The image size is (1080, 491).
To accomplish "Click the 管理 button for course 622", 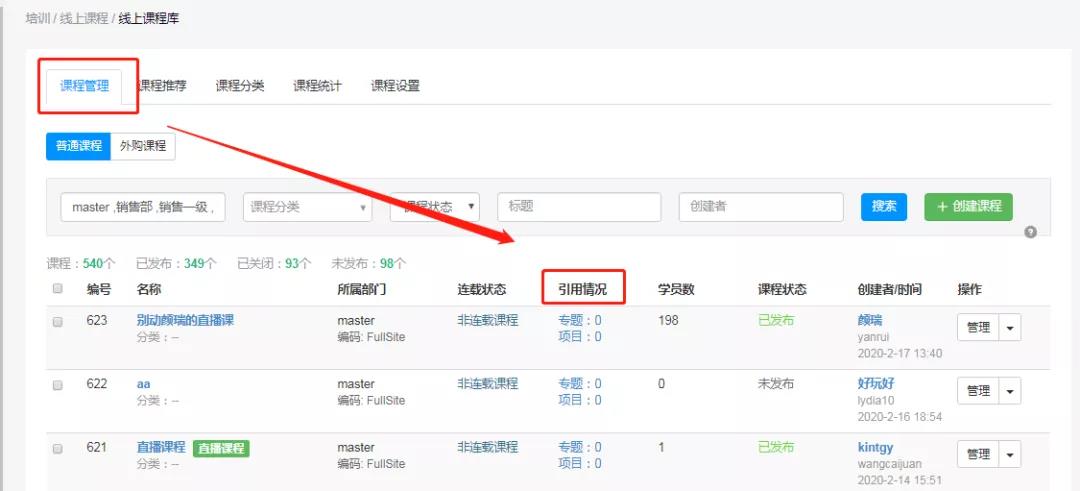I will 978,391.
